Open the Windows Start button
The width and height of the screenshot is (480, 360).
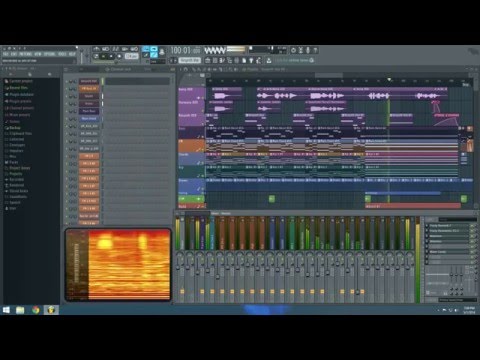(x=6, y=310)
